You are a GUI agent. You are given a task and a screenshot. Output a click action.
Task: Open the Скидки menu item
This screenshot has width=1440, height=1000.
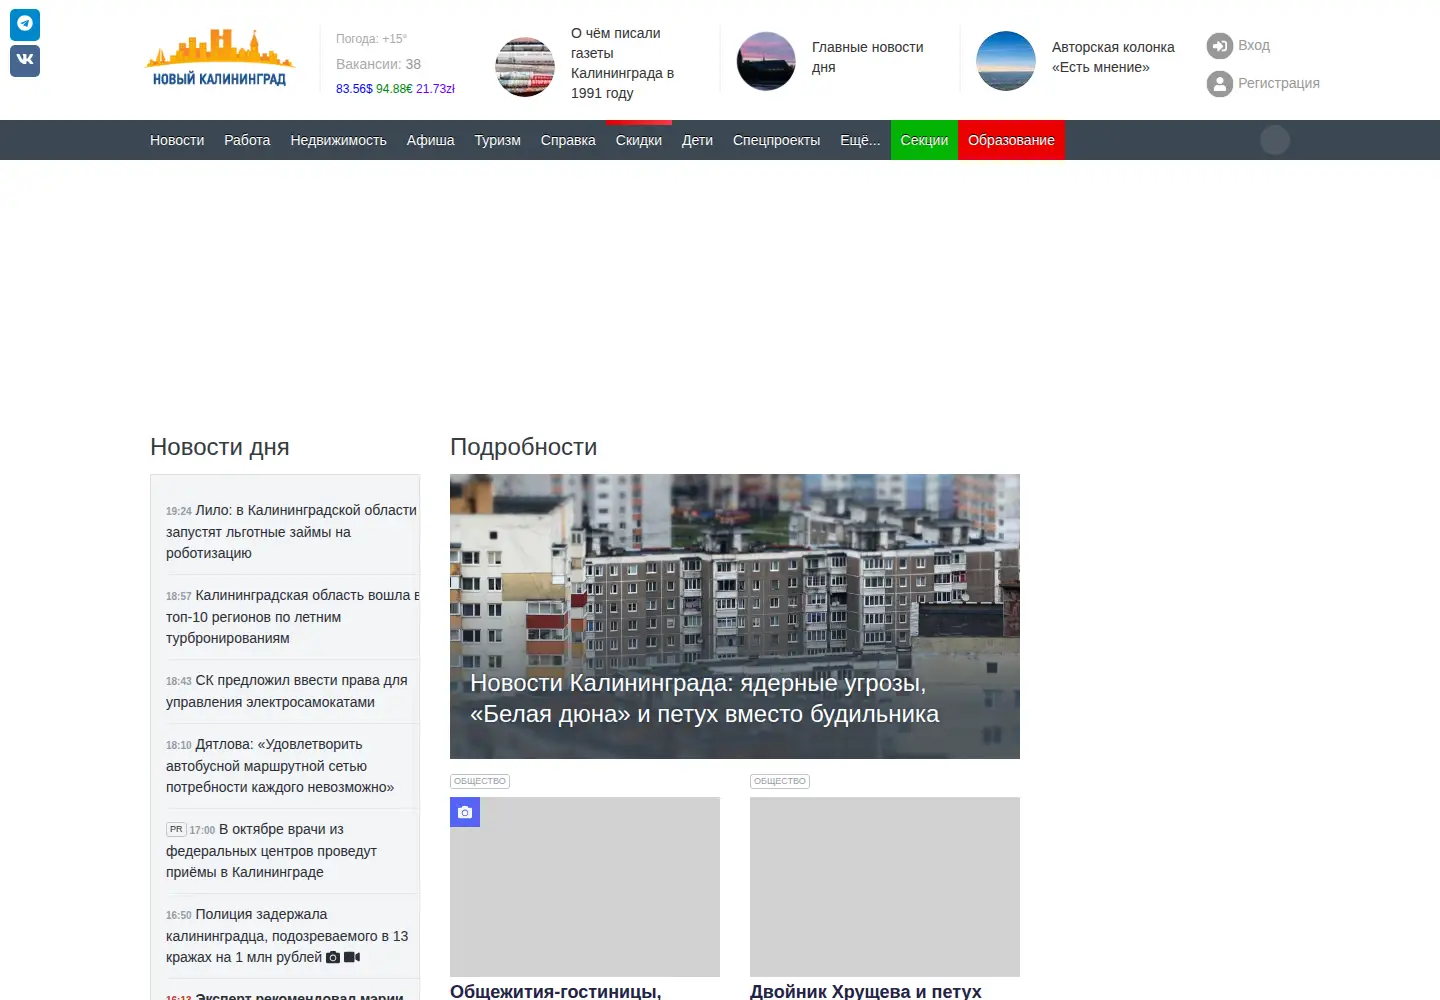coord(638,140)
